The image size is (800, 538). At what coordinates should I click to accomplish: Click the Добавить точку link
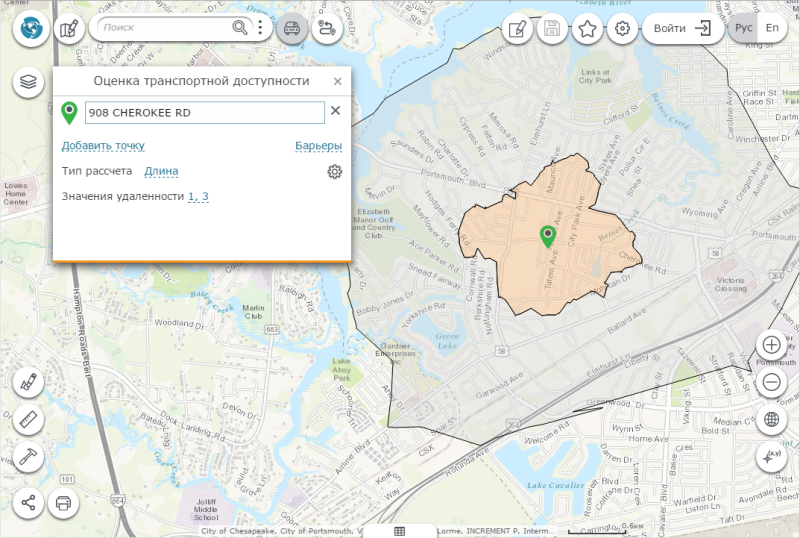pos(103,146)
